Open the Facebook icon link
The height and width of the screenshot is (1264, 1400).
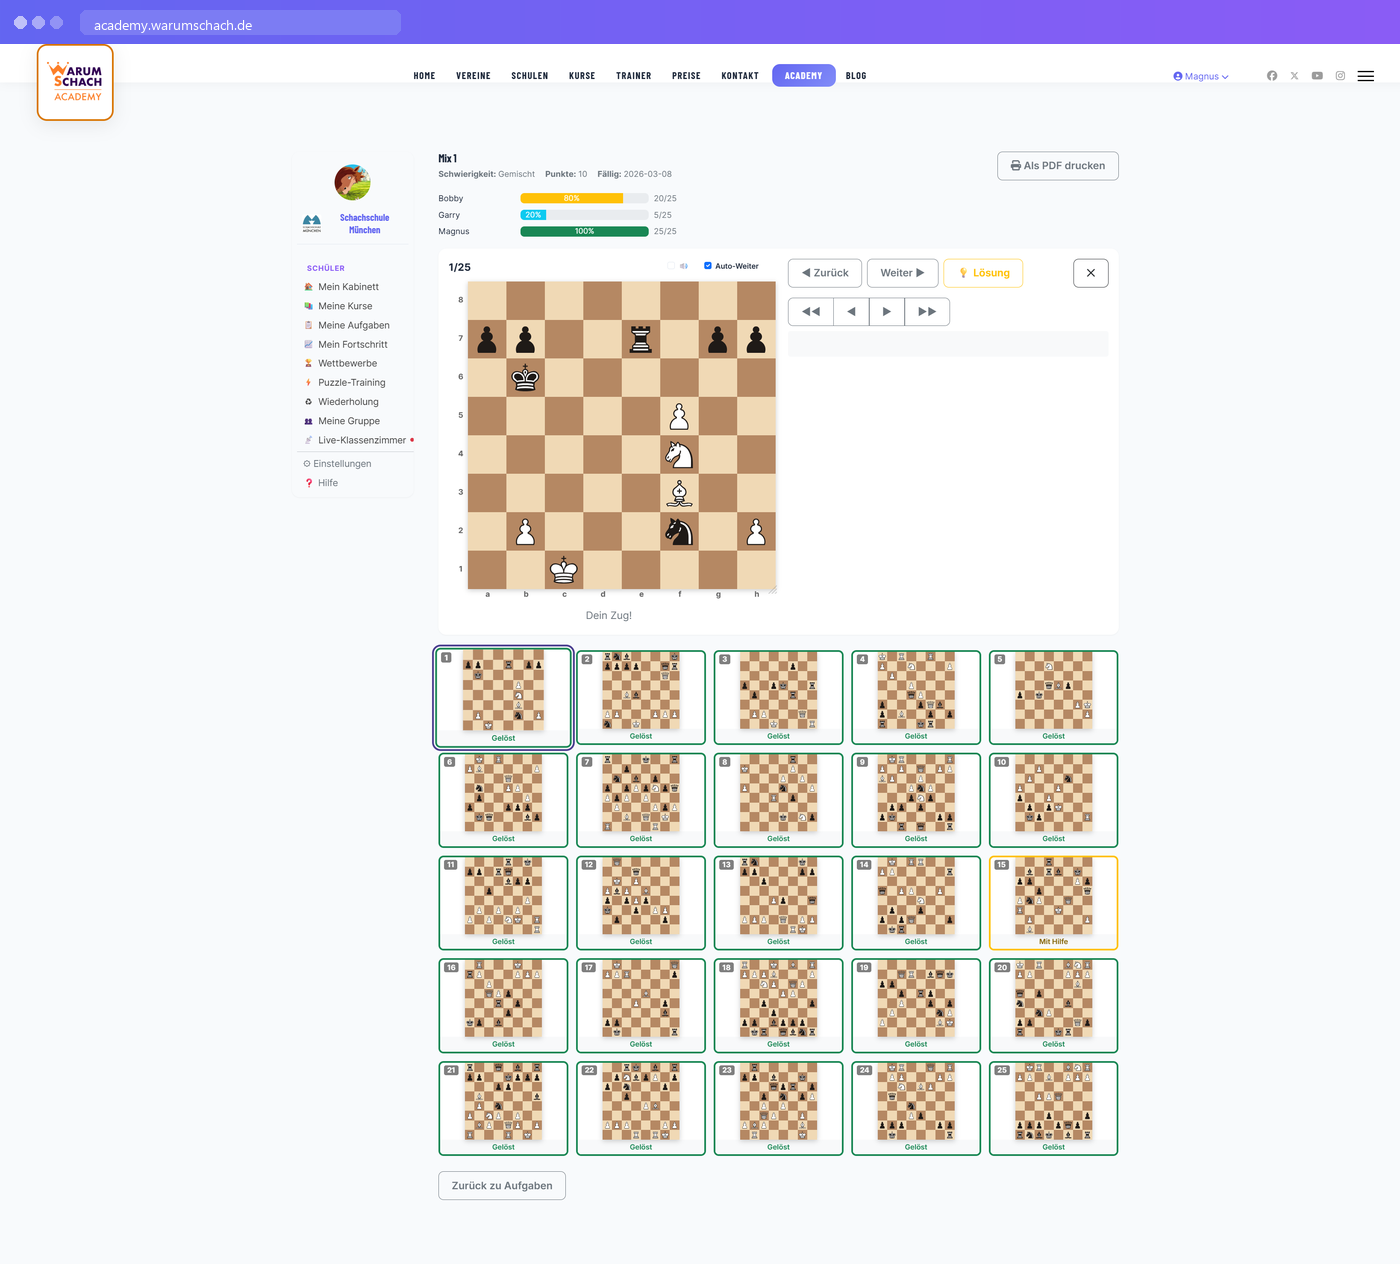click(x=1272, y=76)
